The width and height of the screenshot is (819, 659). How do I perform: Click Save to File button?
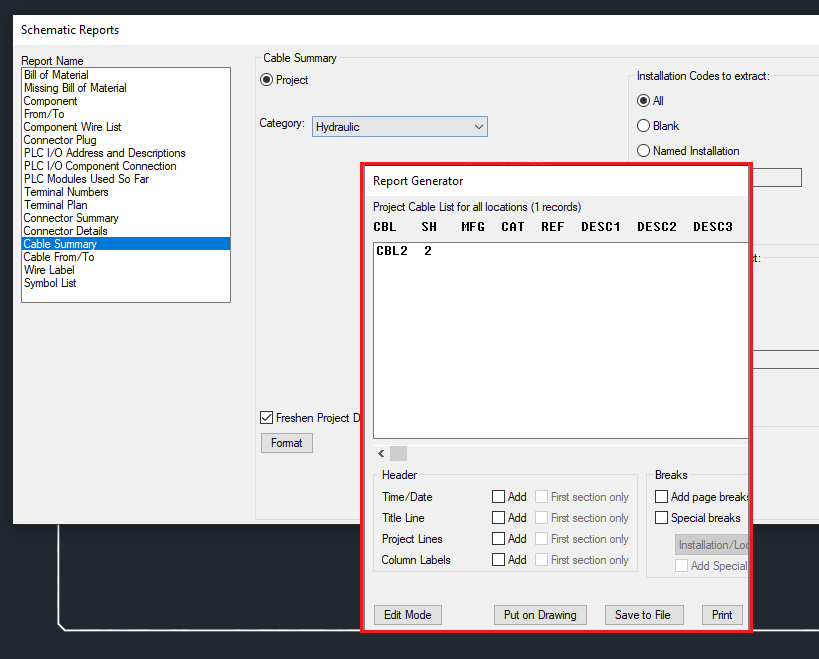click(x=644, y=615)
